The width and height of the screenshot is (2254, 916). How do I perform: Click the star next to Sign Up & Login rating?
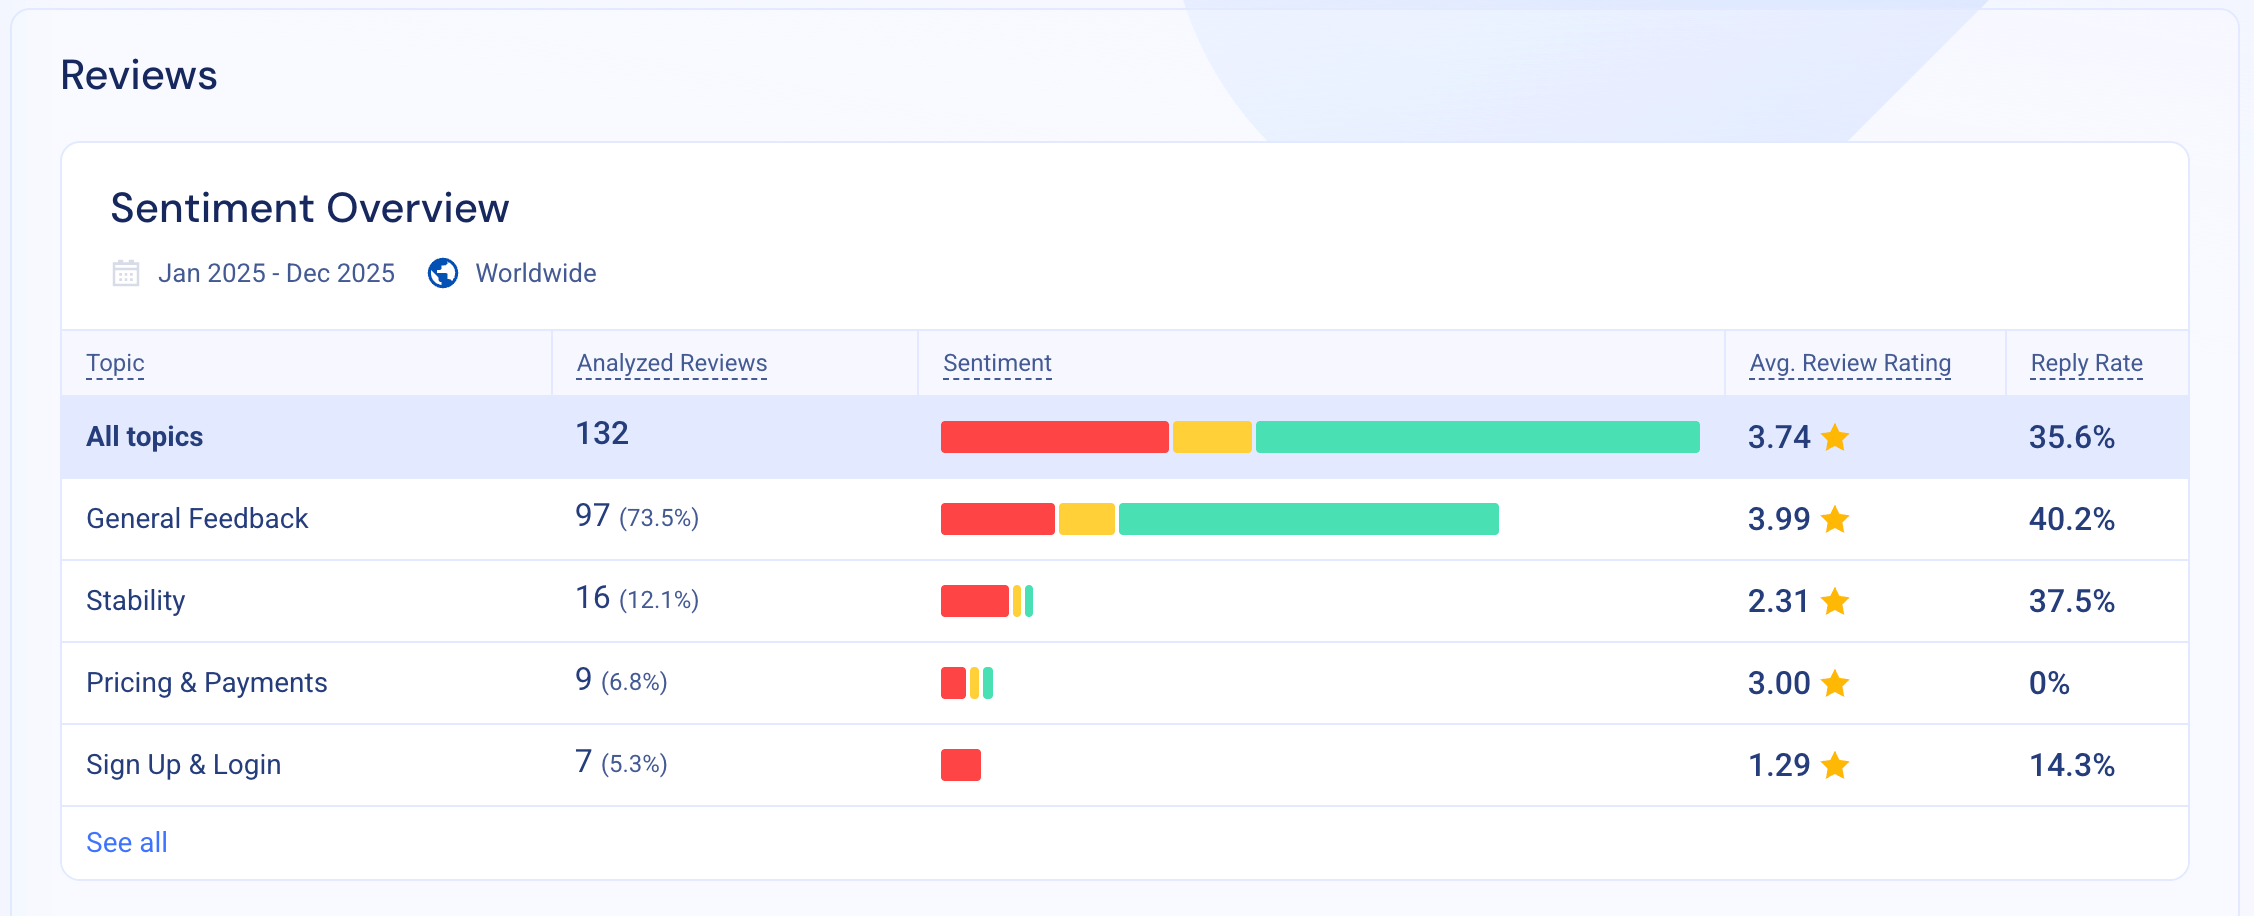pos(1836,765)
